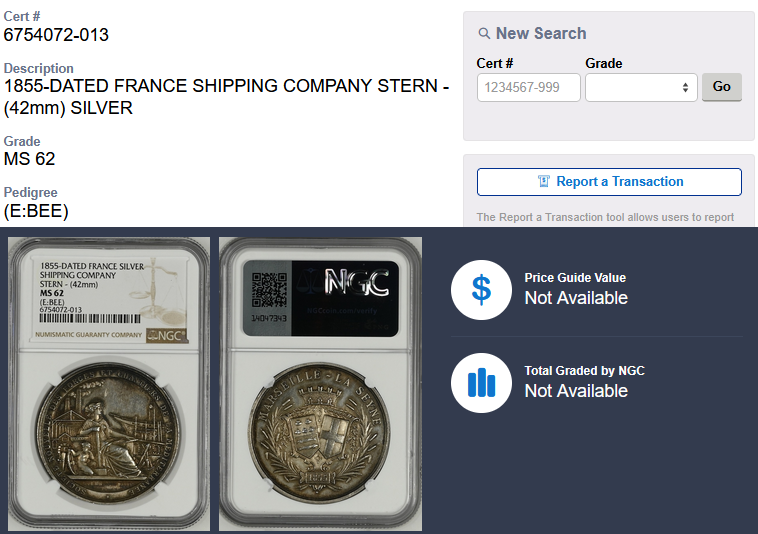
Task: Click the dollar sign Price Guide icon
Action: [481, 289]
